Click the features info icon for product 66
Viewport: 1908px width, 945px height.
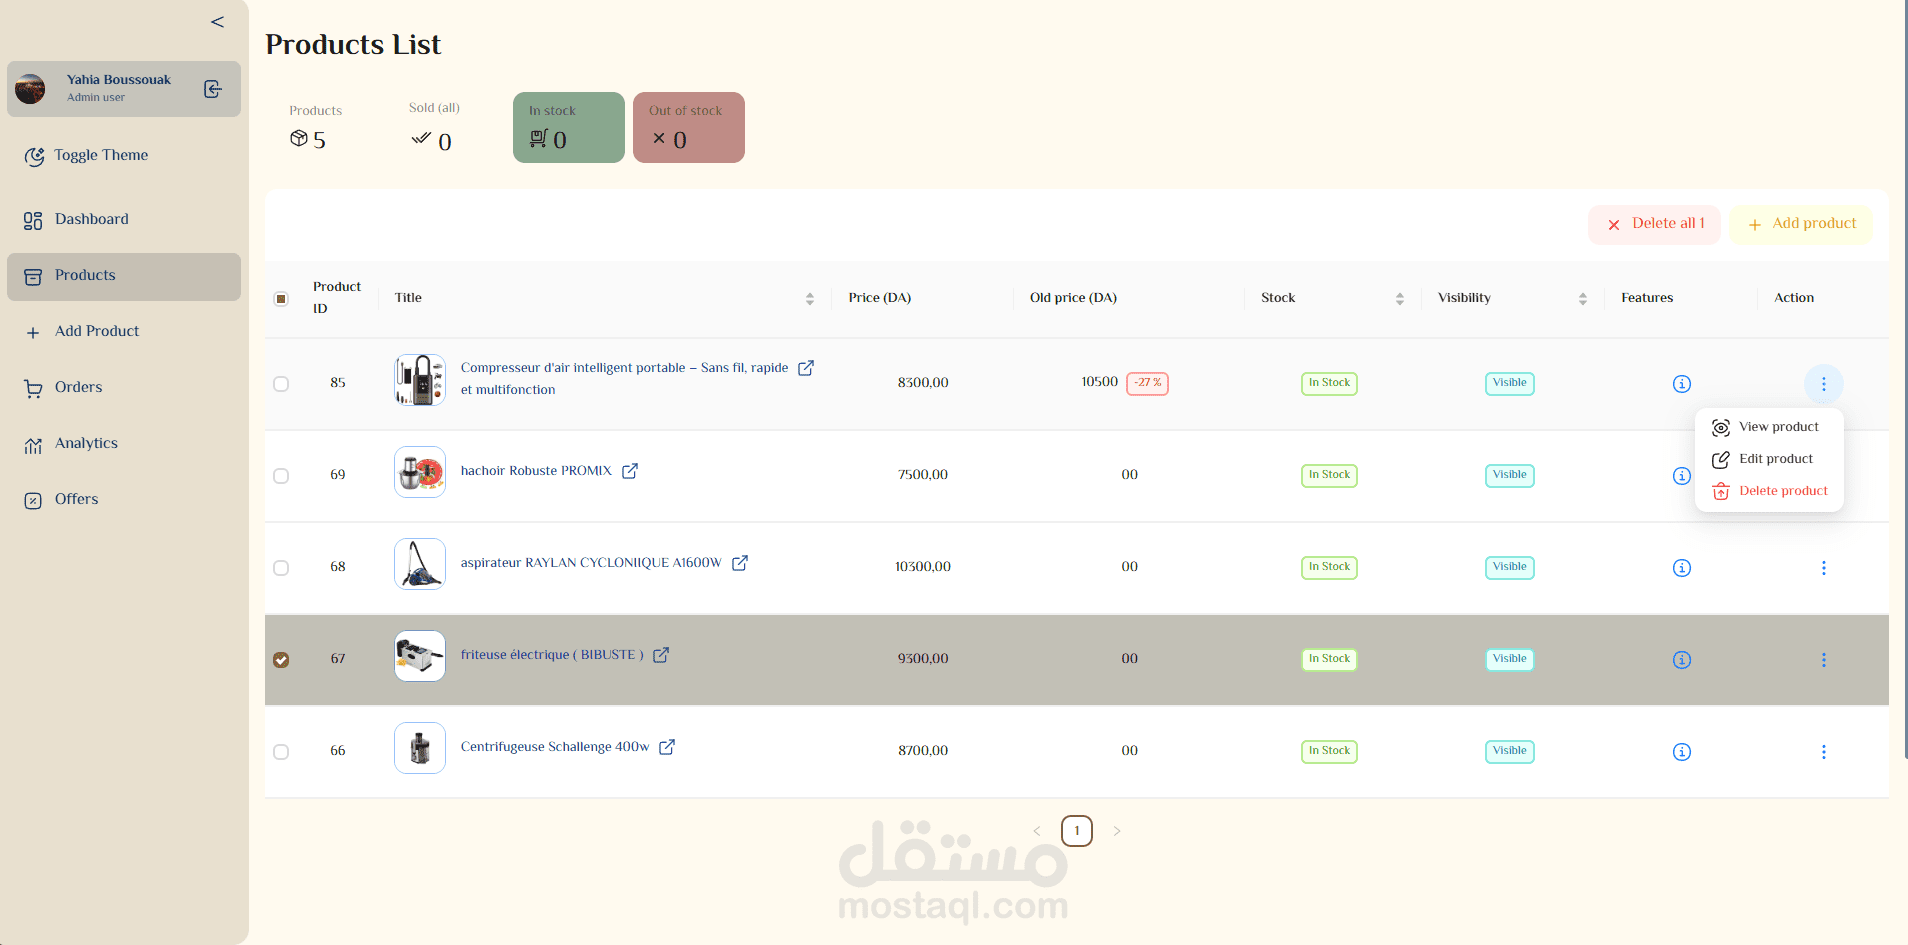pos(1682,752)
